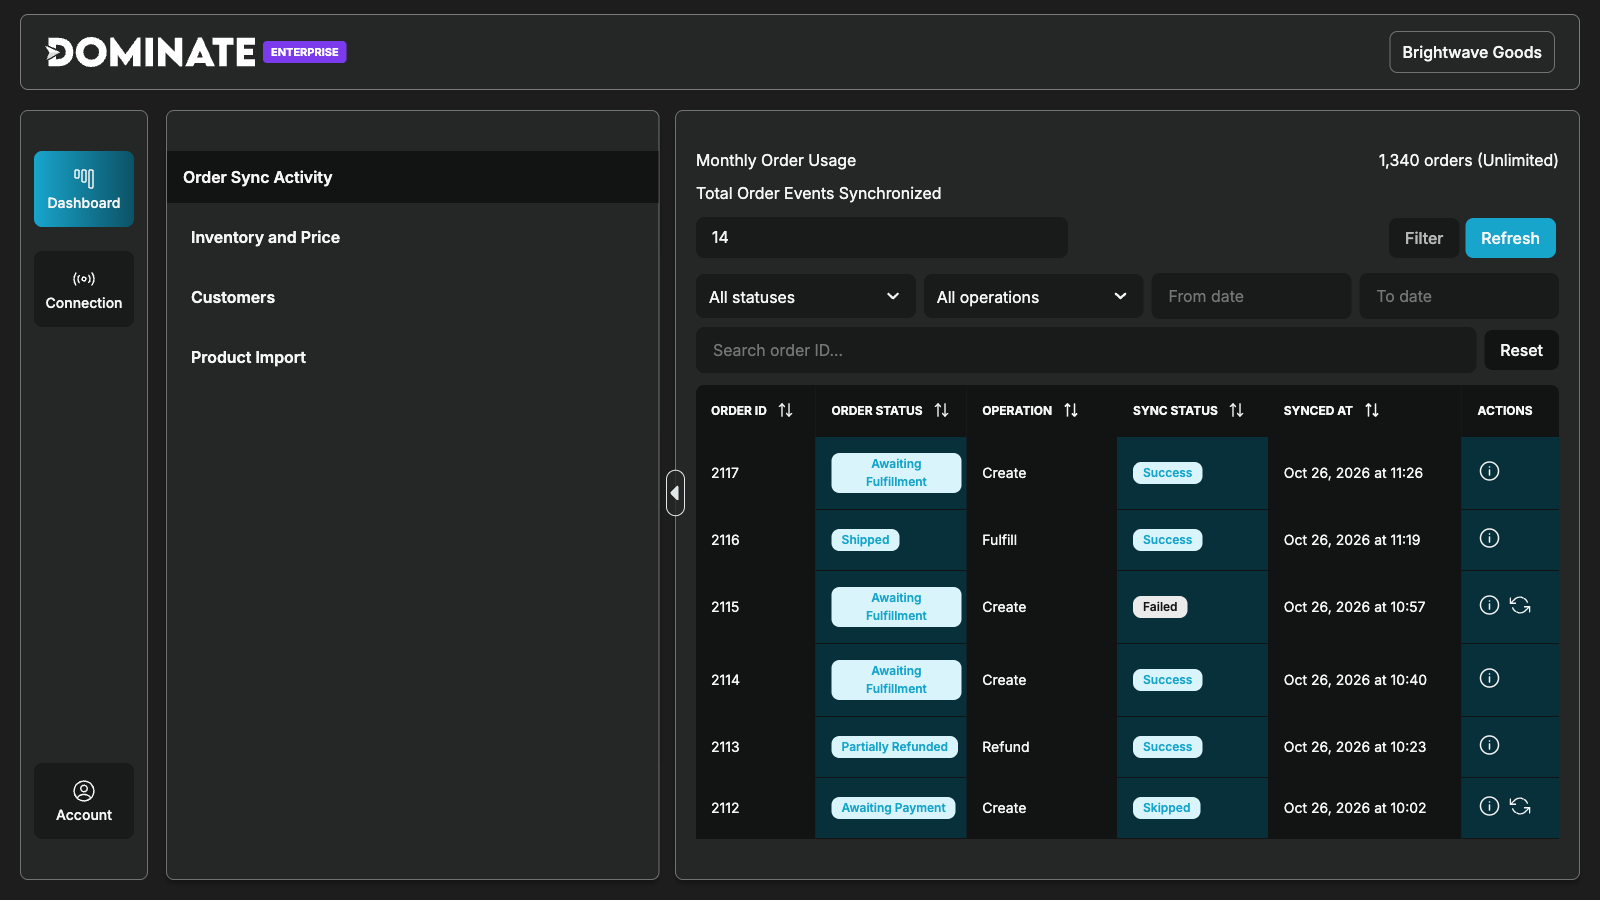Image resolution: width=1600 pixels, height=900 pixels.
Task: View info for order 2113
Action: (1489, 745)
